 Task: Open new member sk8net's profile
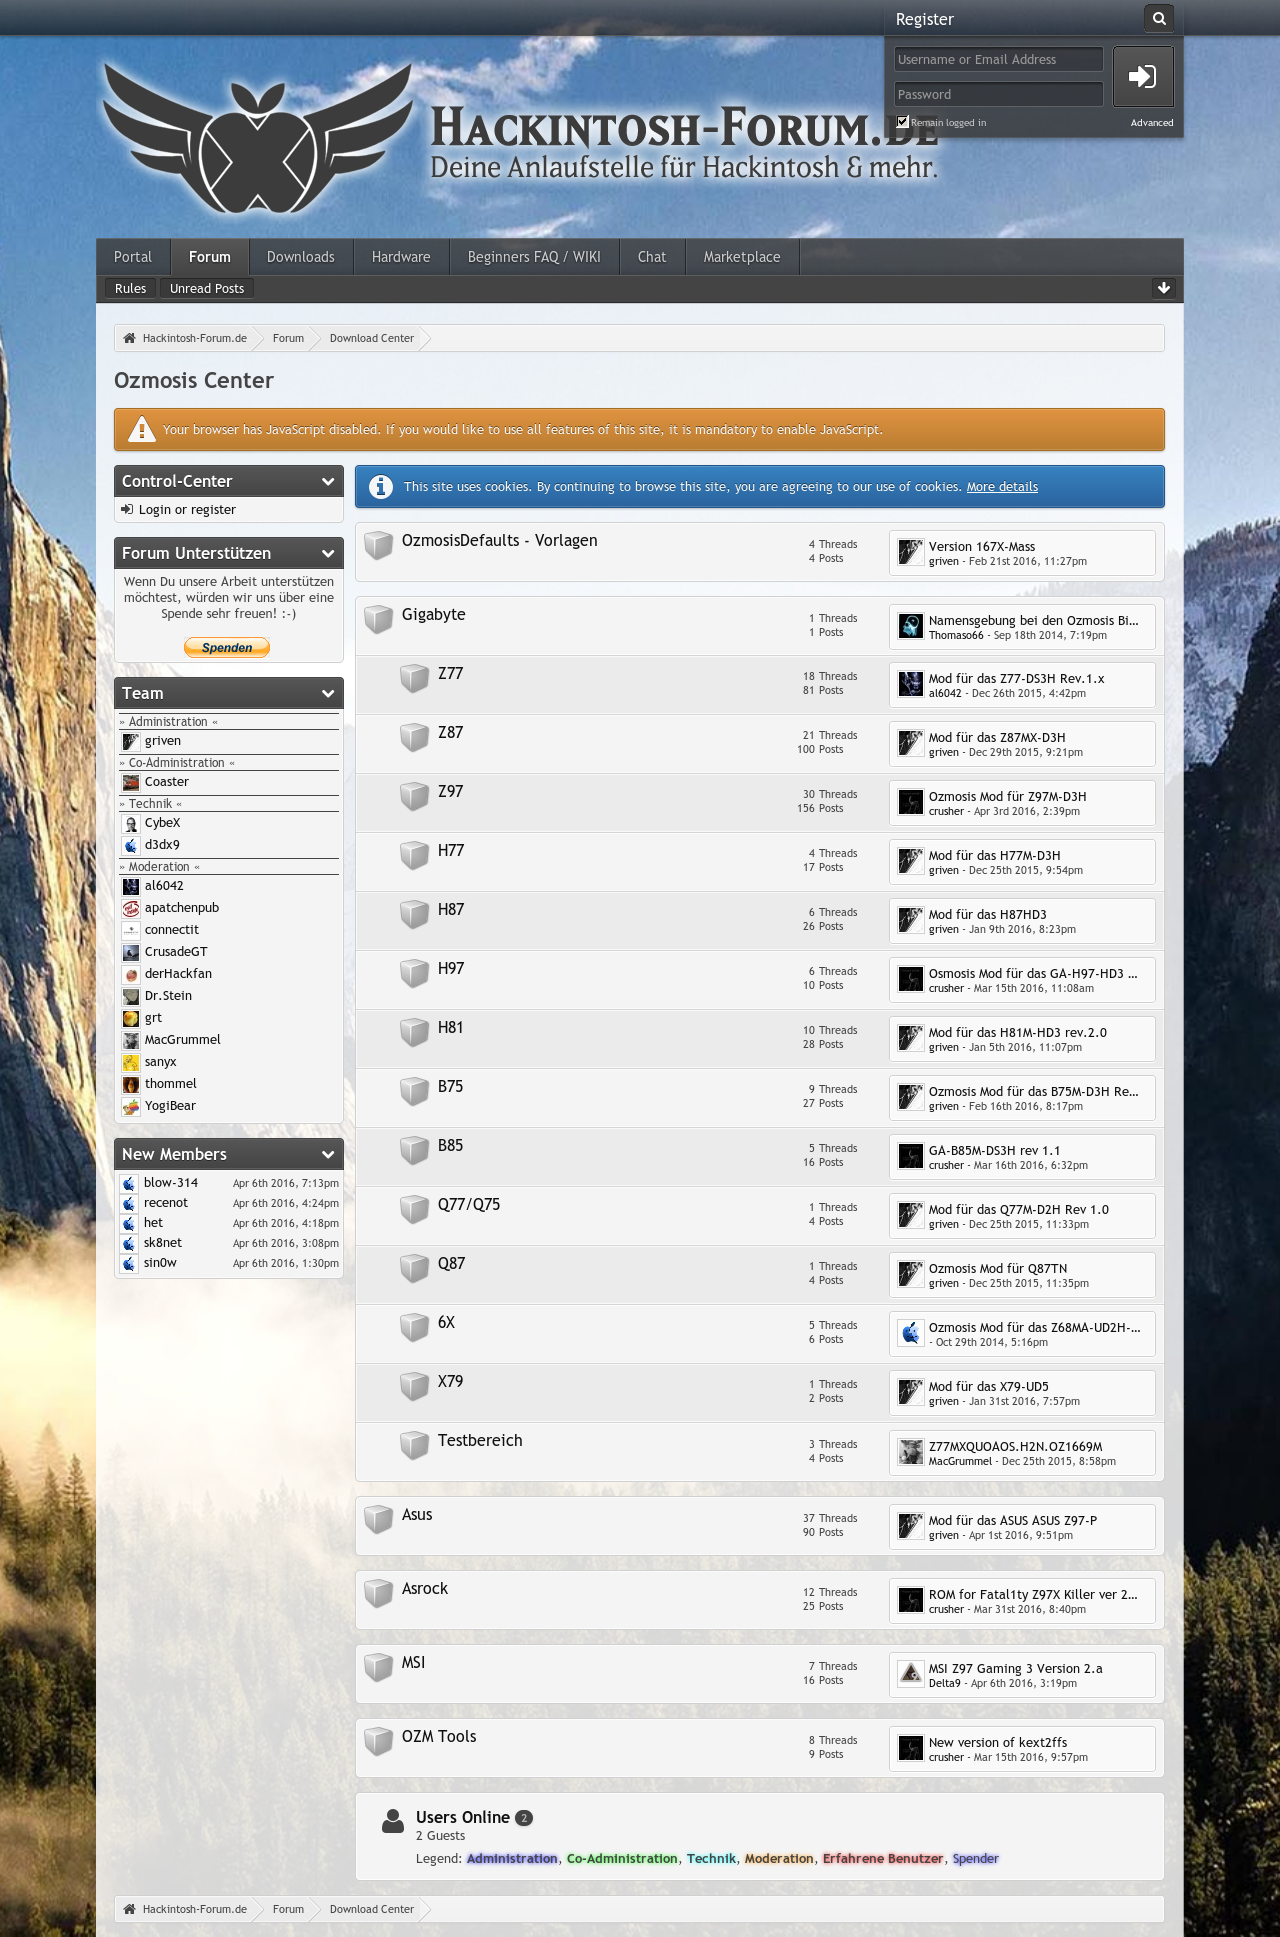(x=163, y=1243)
